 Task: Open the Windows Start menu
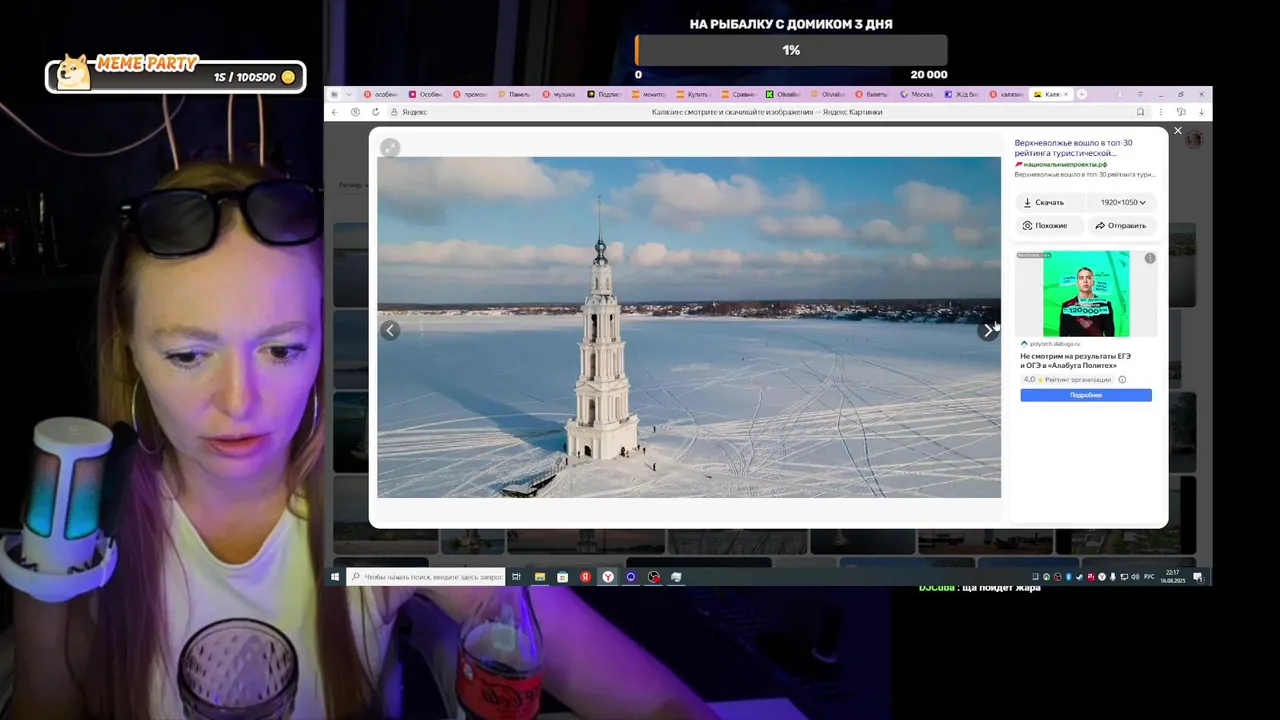(x=335, y=577)
